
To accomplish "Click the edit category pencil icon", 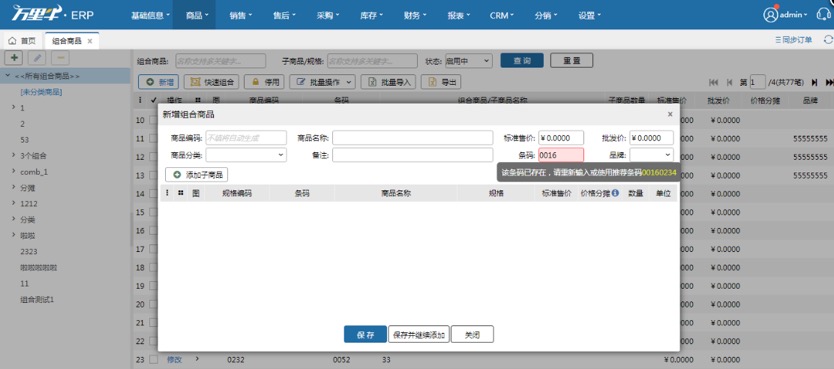I will (37, 58).
